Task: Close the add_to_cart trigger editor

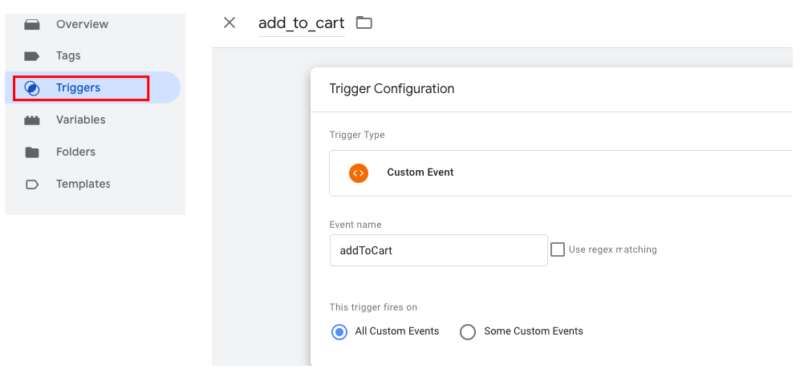Action: (230, 22)
